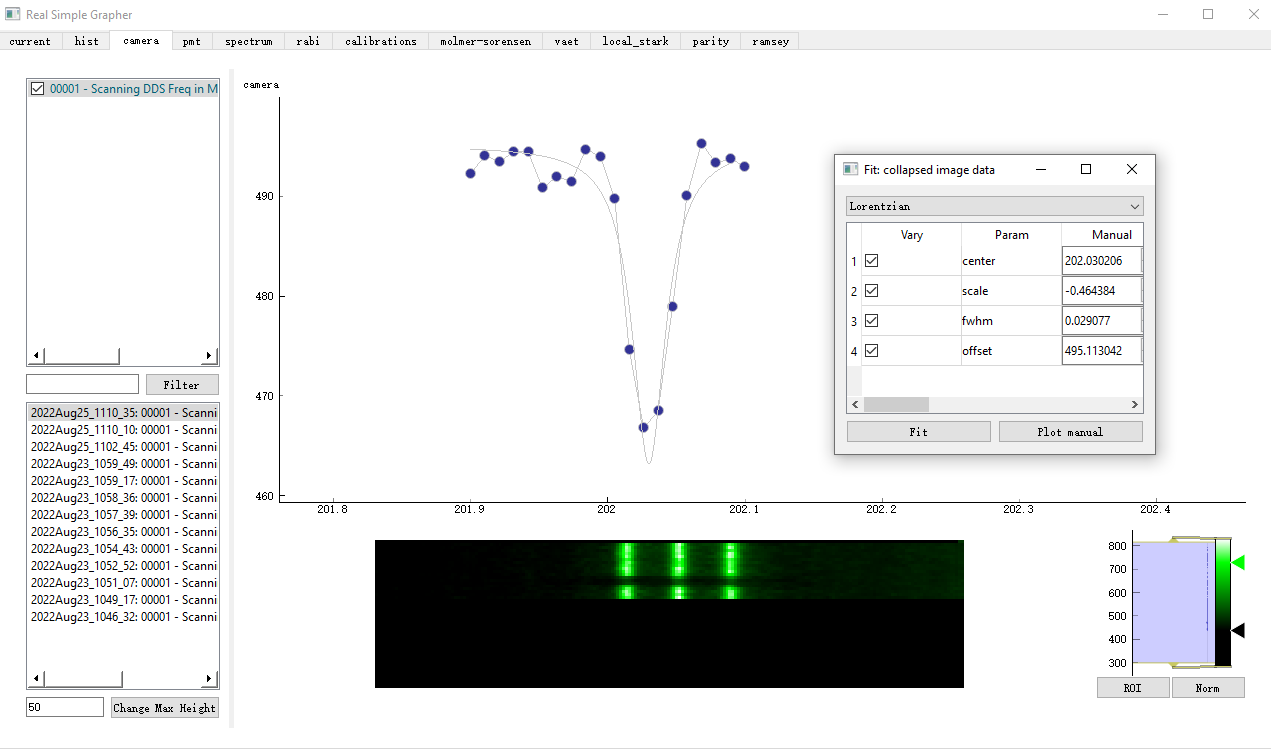Switch to the local_stark tab
Viewport: 1271px width, 749px height.
coord(635,41)
